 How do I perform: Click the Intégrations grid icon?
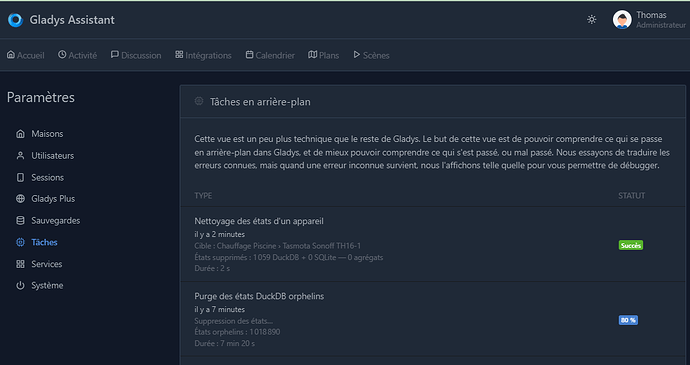click(x=179, y=55)
